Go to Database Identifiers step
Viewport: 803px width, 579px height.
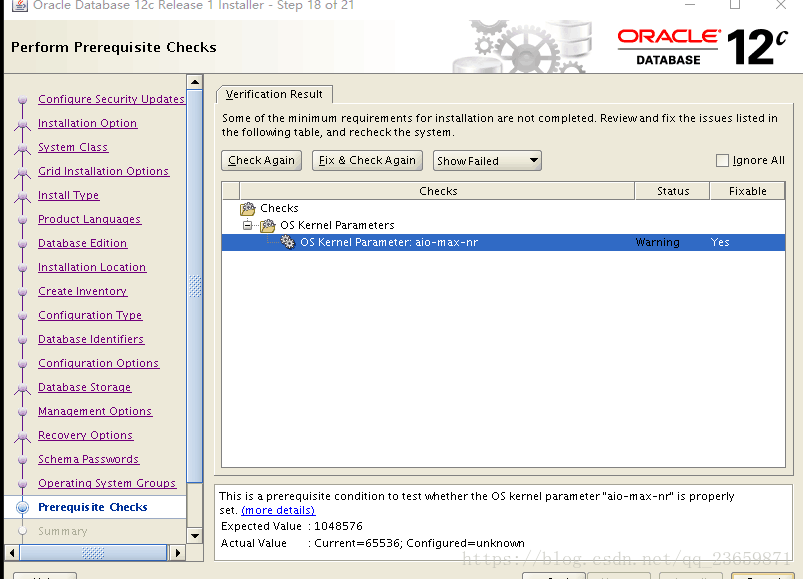point(91,339)
